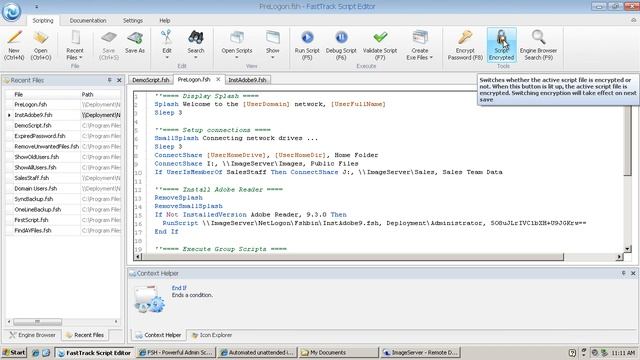Pin the Recent Files panel
The height and width of the screenshot is (360, 640).
(109, 80)
